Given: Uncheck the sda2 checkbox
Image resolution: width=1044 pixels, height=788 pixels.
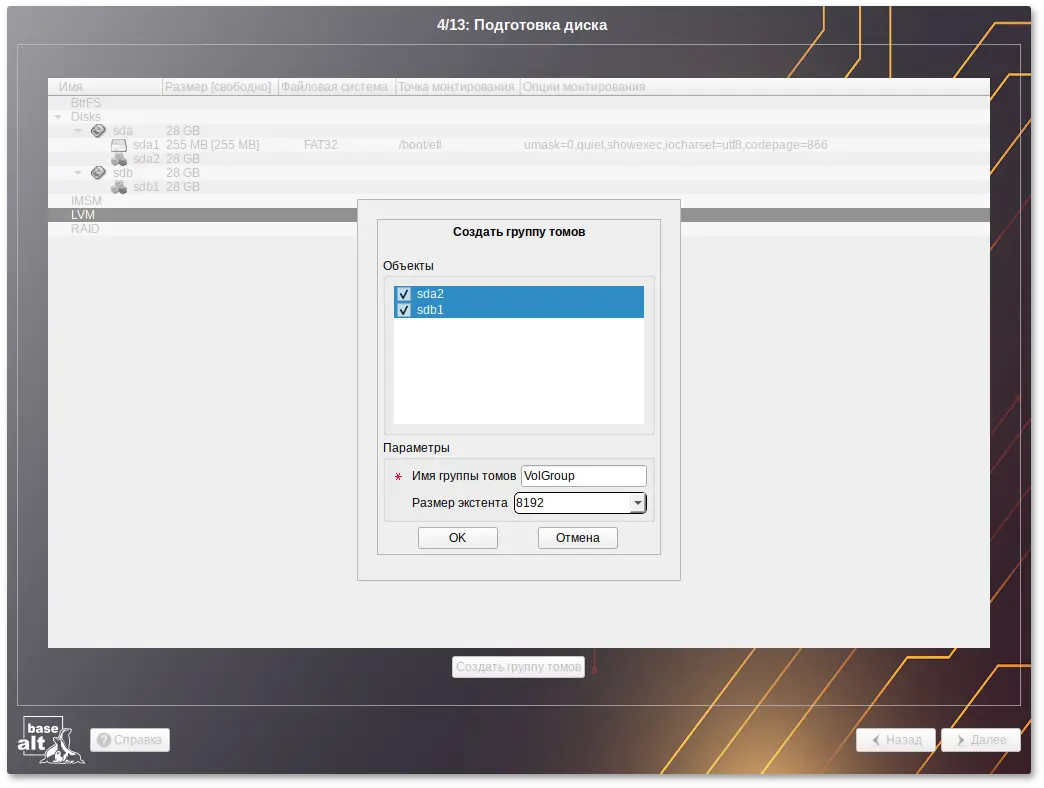Looking at the screenshot, I should (404, 294).
